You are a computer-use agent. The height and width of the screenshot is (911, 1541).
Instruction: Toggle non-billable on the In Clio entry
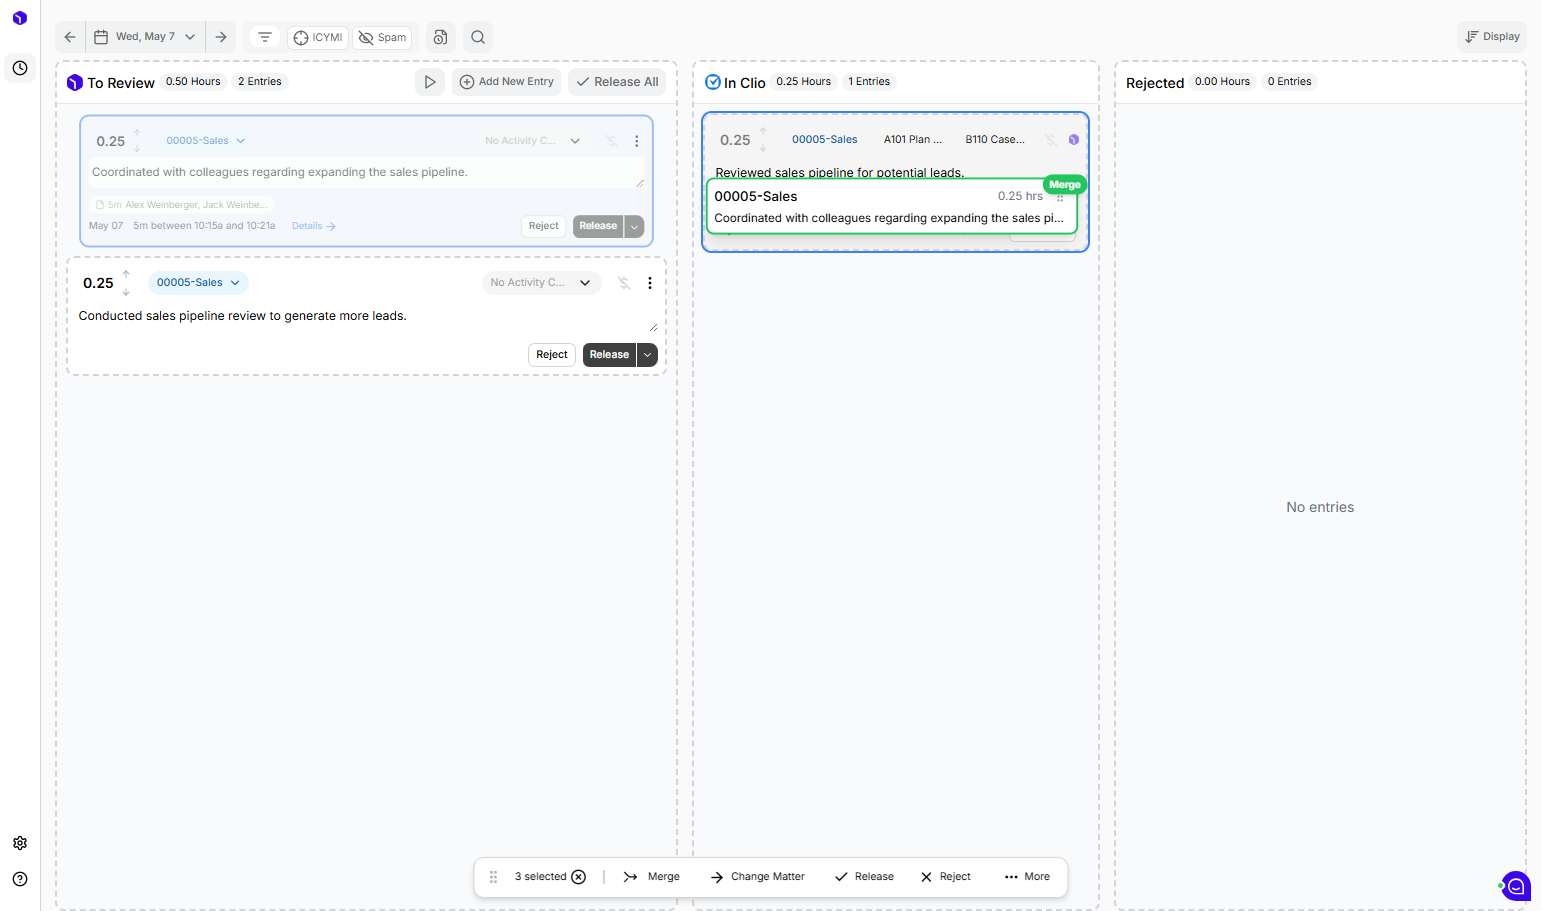[1051, 140]
